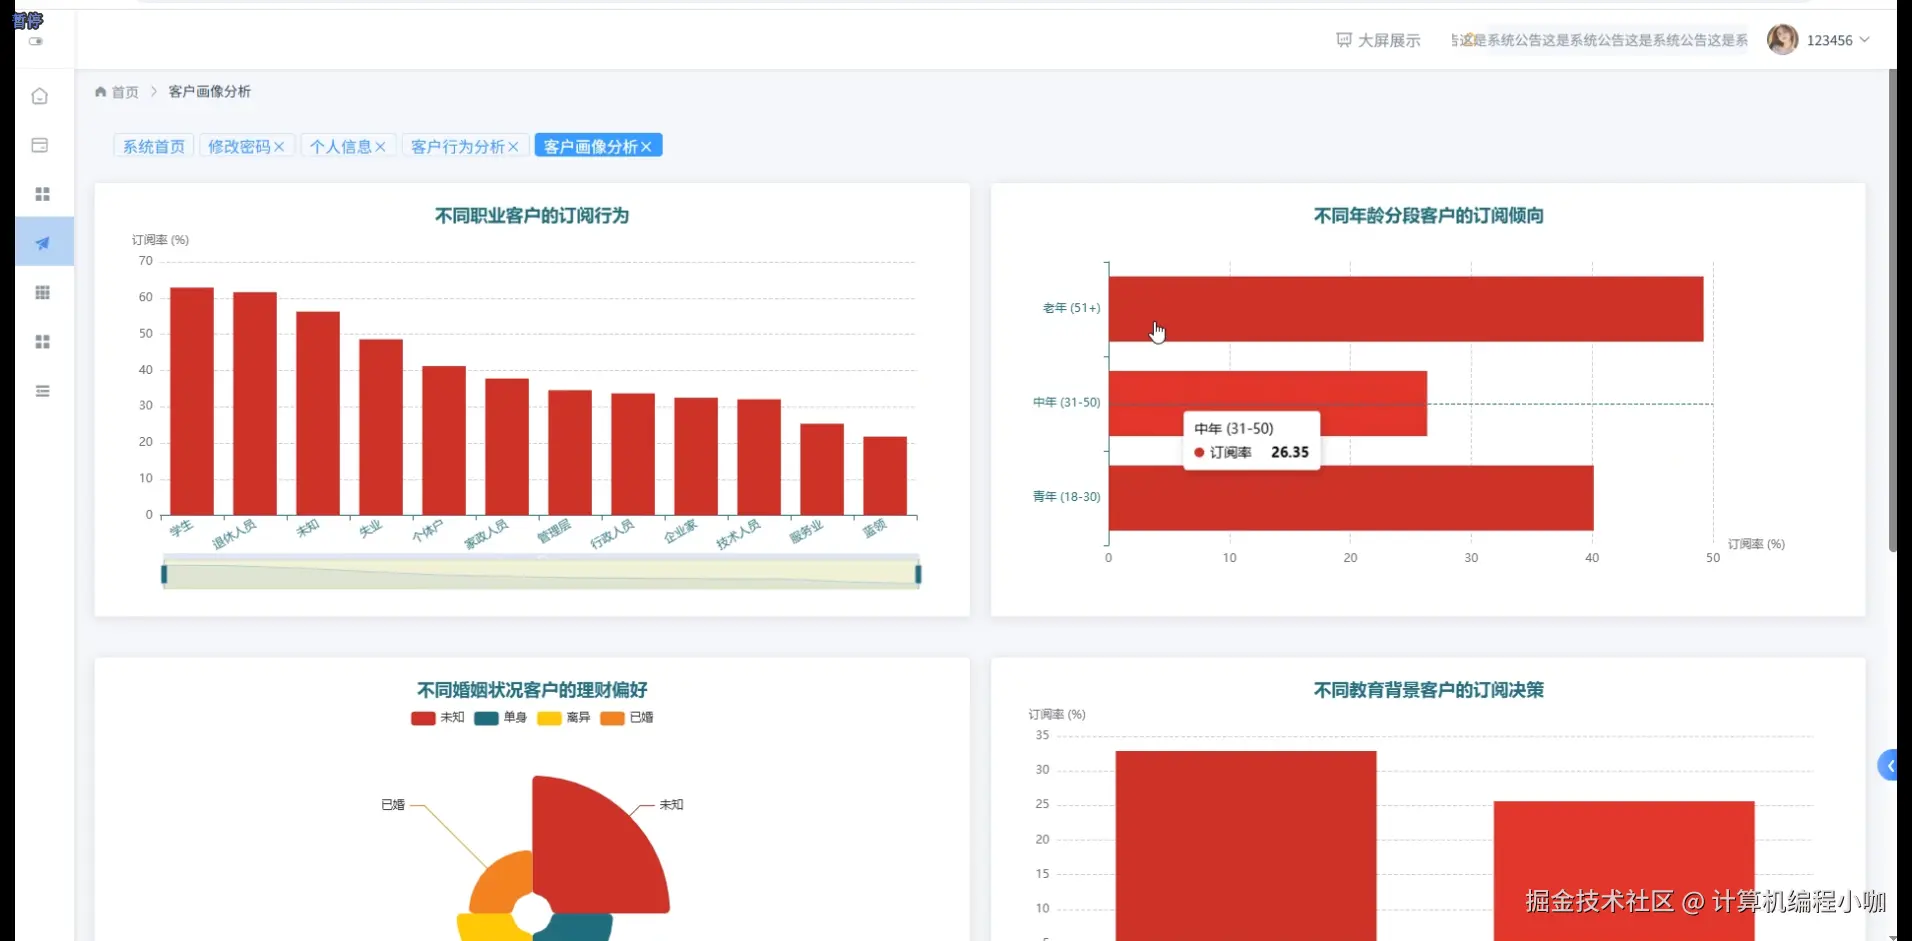Click the 中年 (31-50) axis label
1912x941 pixels.
1066,402
